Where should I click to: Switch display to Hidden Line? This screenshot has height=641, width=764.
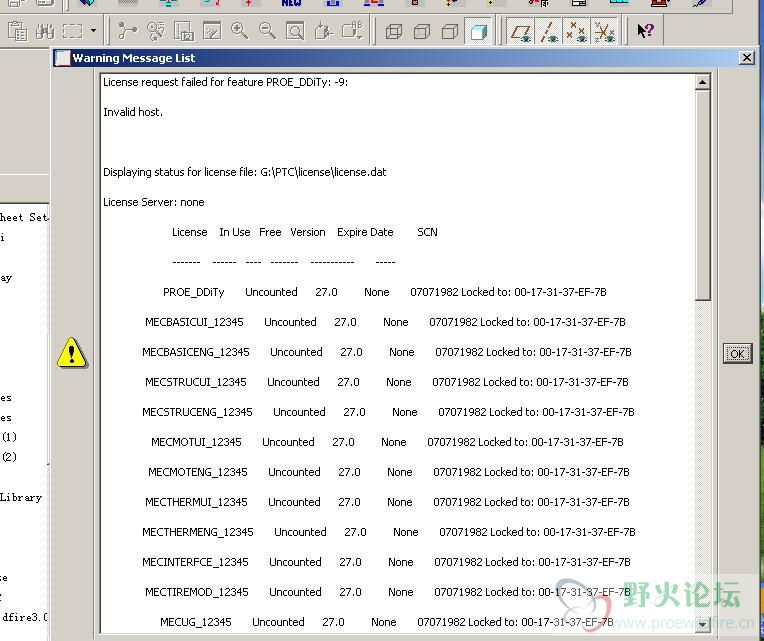point(422,32)
